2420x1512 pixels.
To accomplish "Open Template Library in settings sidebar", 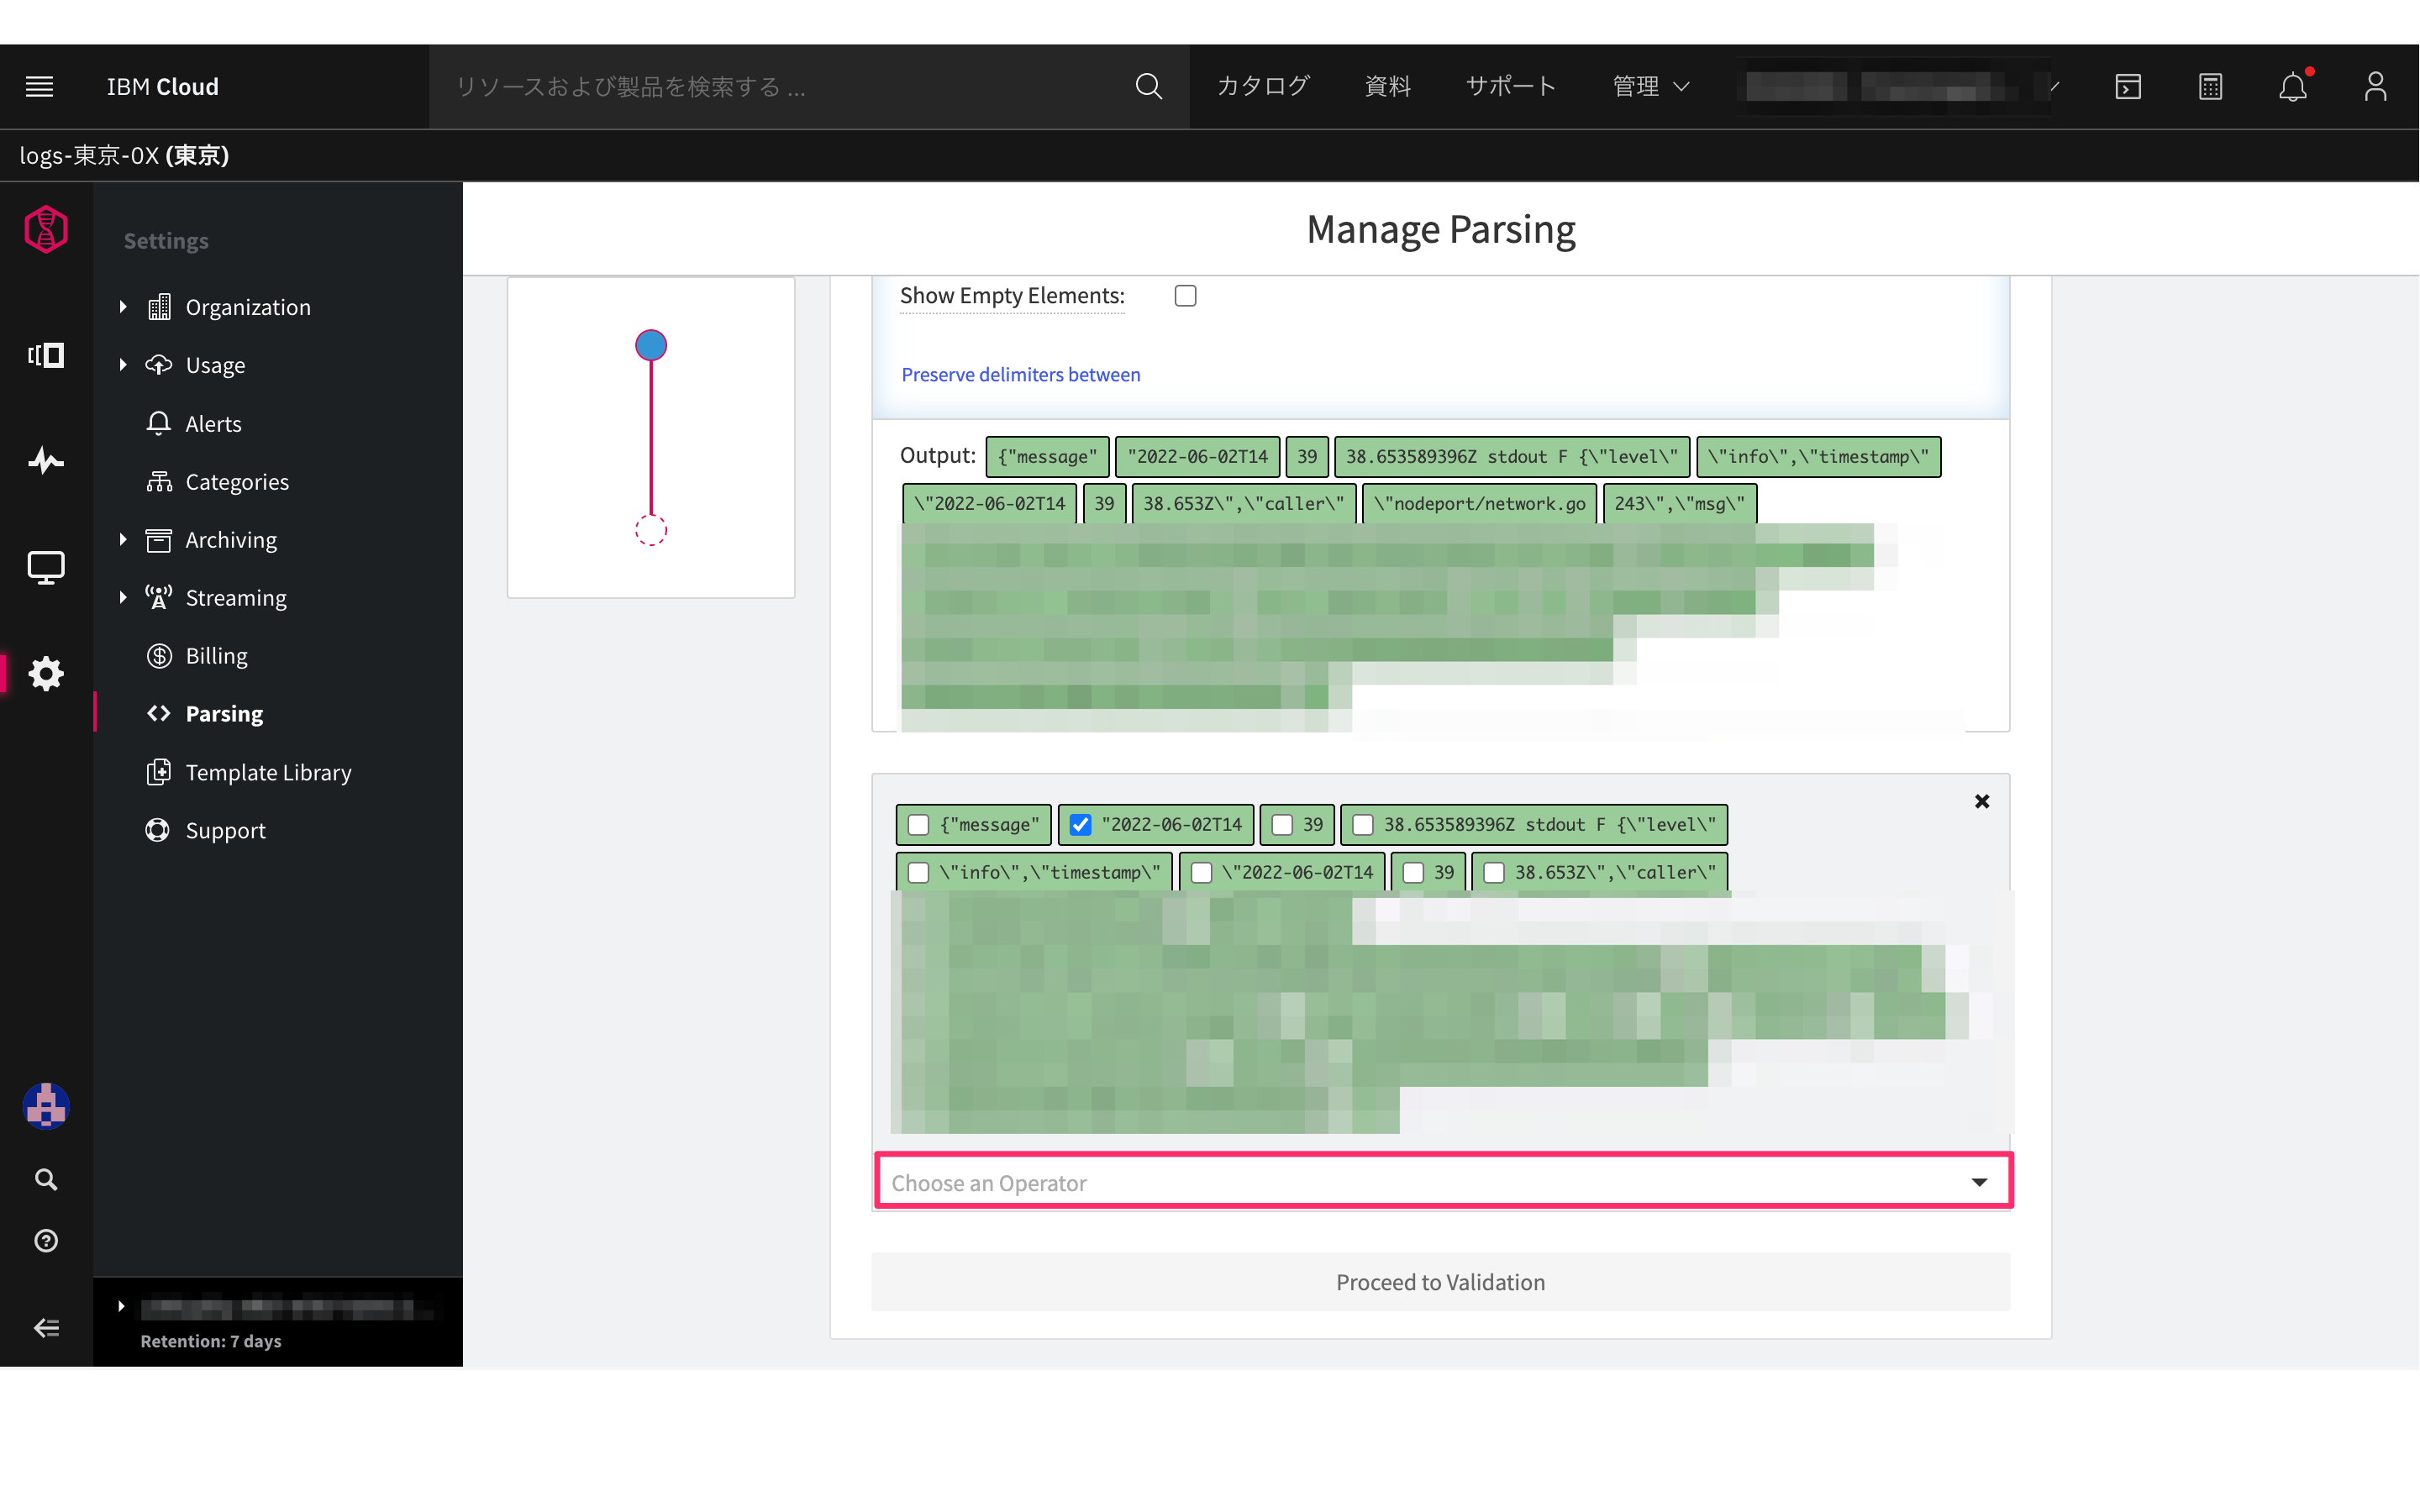I will [268, 772].
